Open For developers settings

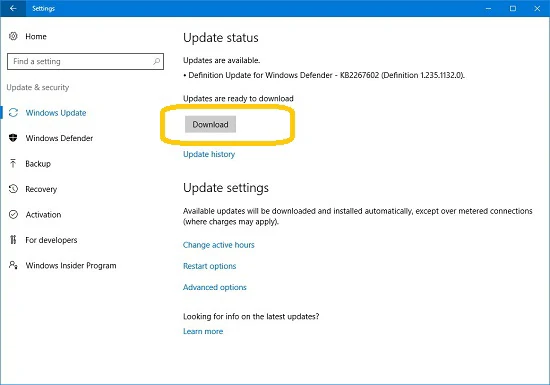(x=51, y=240)
